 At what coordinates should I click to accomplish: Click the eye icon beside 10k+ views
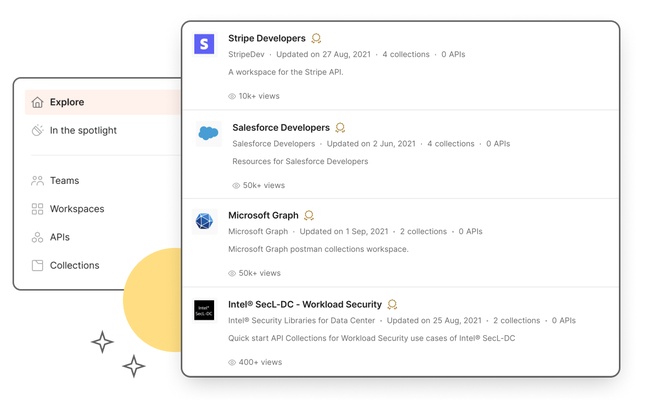tap(232, 96)
